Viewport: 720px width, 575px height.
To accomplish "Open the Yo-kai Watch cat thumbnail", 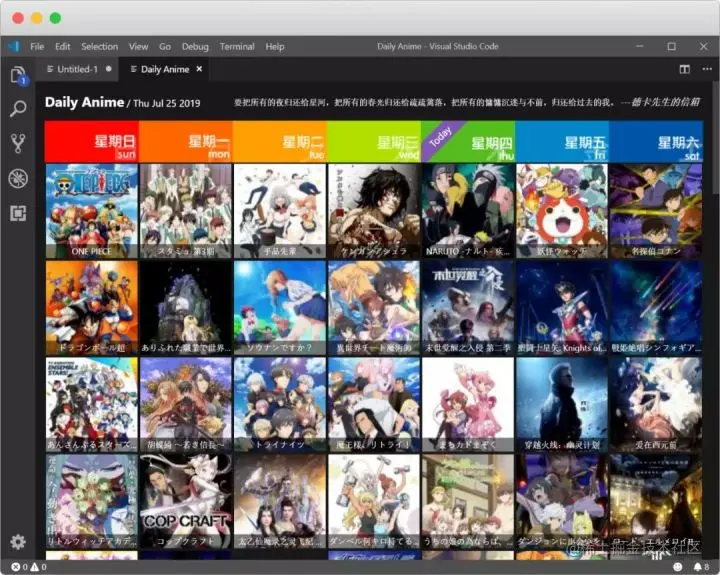I will pyautogui.click(x=562, y=211).
